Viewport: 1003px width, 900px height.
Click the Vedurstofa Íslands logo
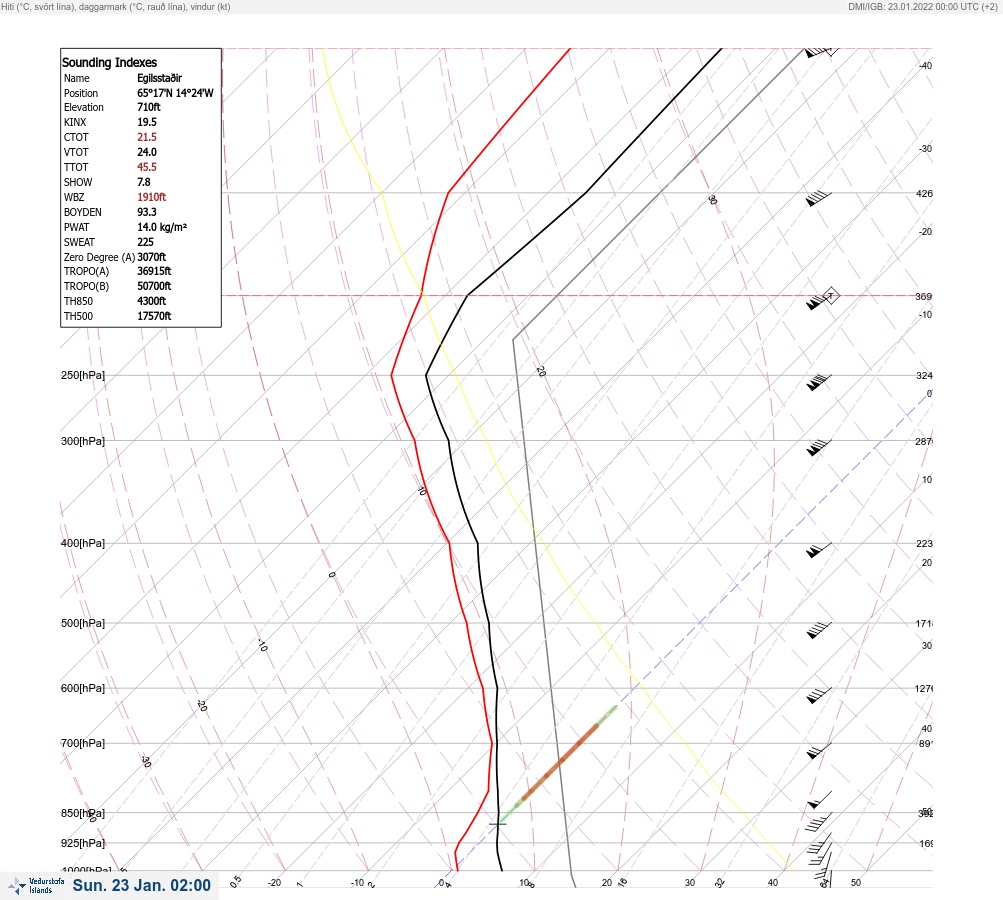(x=36, y=886)
